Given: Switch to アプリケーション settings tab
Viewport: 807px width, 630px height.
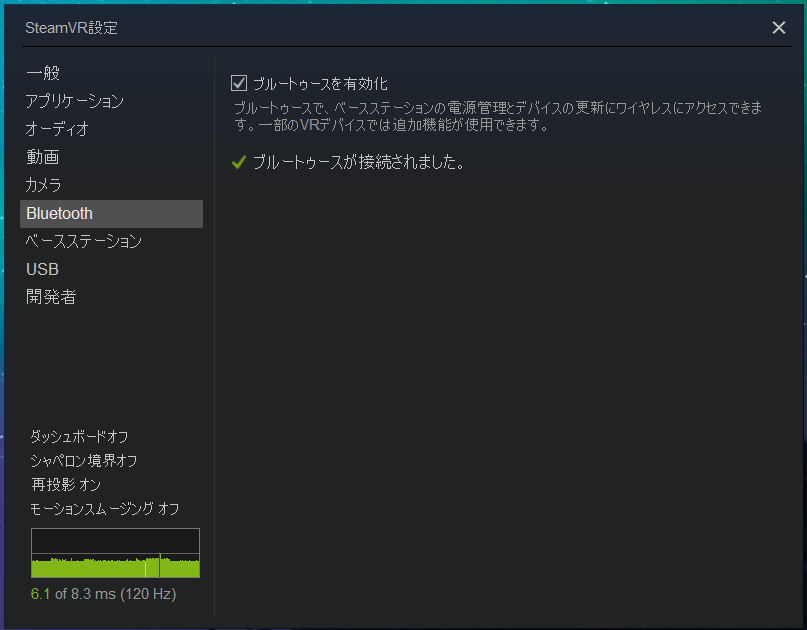Looking at the screenshot, I should (x=75, y=101).
